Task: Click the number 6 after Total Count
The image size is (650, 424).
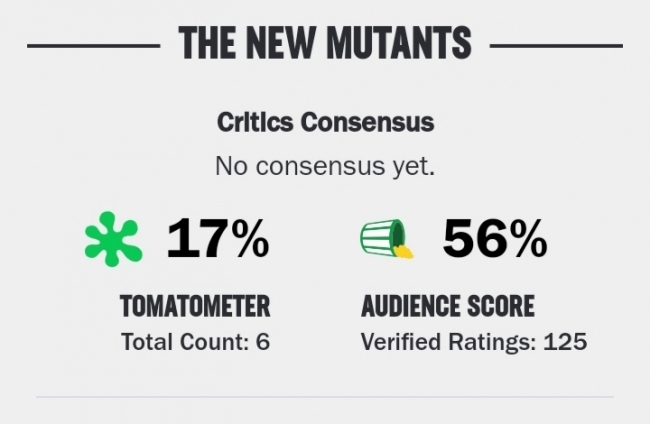Action: pos(263,342)
